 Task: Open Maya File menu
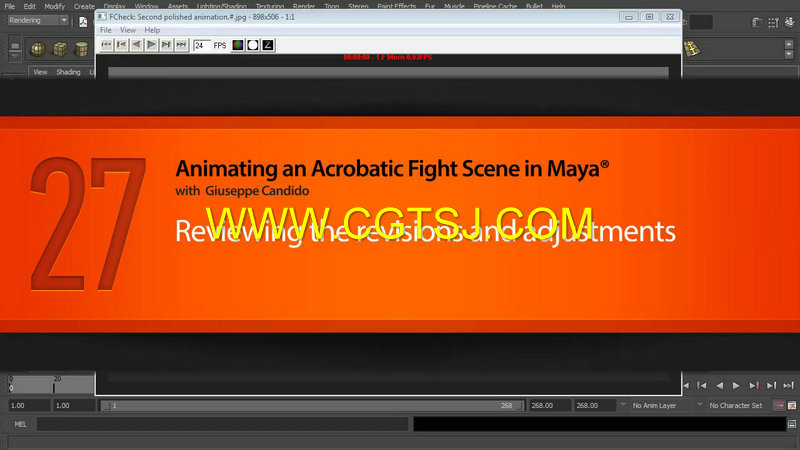pos(10,6)
